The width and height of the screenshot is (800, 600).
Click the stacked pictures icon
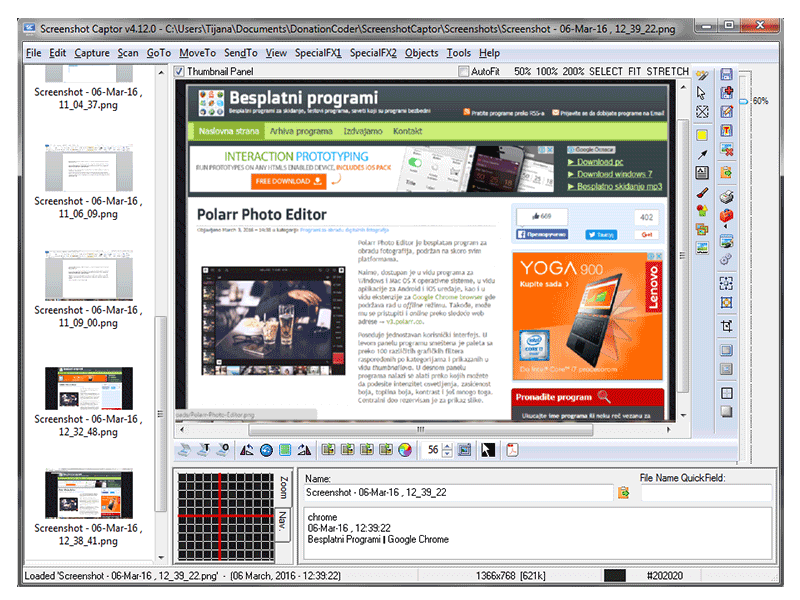coord(702,230)
